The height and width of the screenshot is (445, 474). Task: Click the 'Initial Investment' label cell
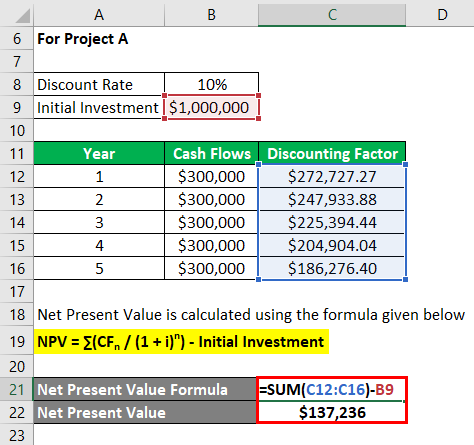click(99, 107)
